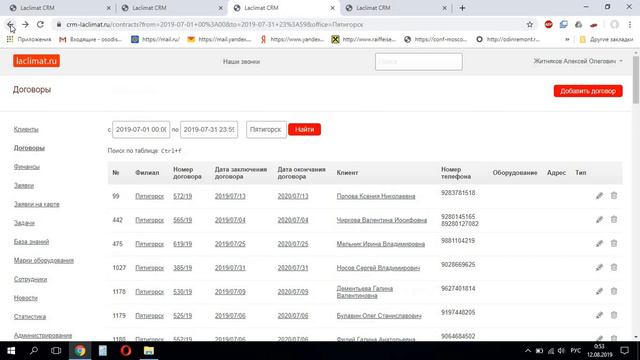Screen dimensions: 640x360
Task: Delete contract 565/19 with trash icon
Action: tap(614, 219)
